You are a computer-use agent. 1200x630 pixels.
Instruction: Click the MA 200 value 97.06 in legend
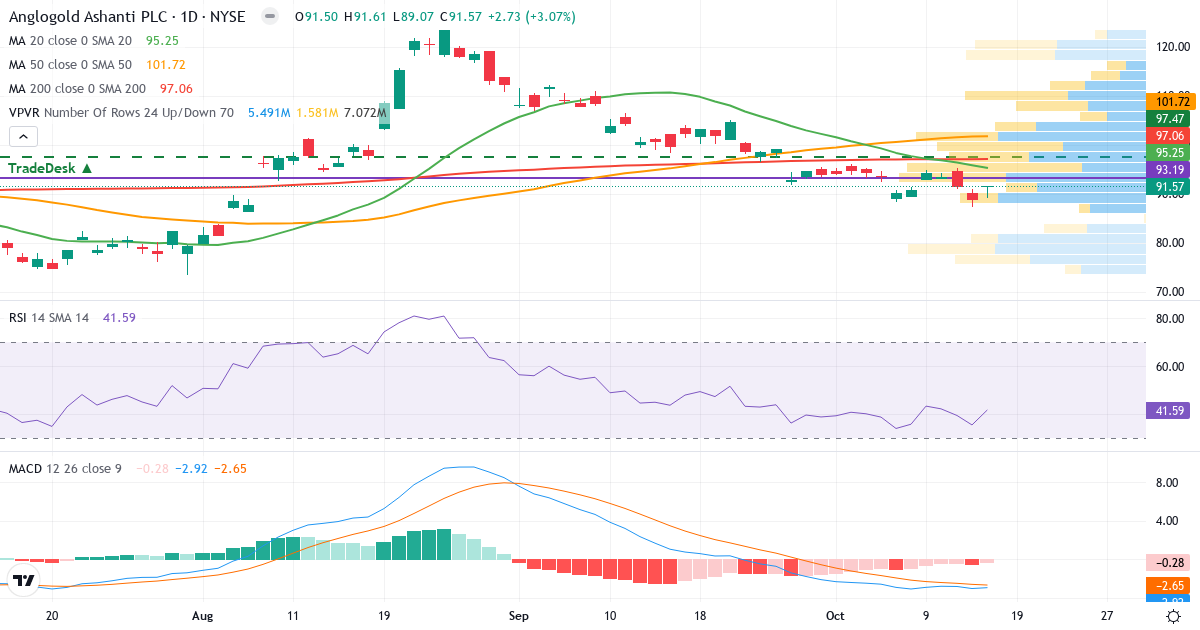coord(175,89)
